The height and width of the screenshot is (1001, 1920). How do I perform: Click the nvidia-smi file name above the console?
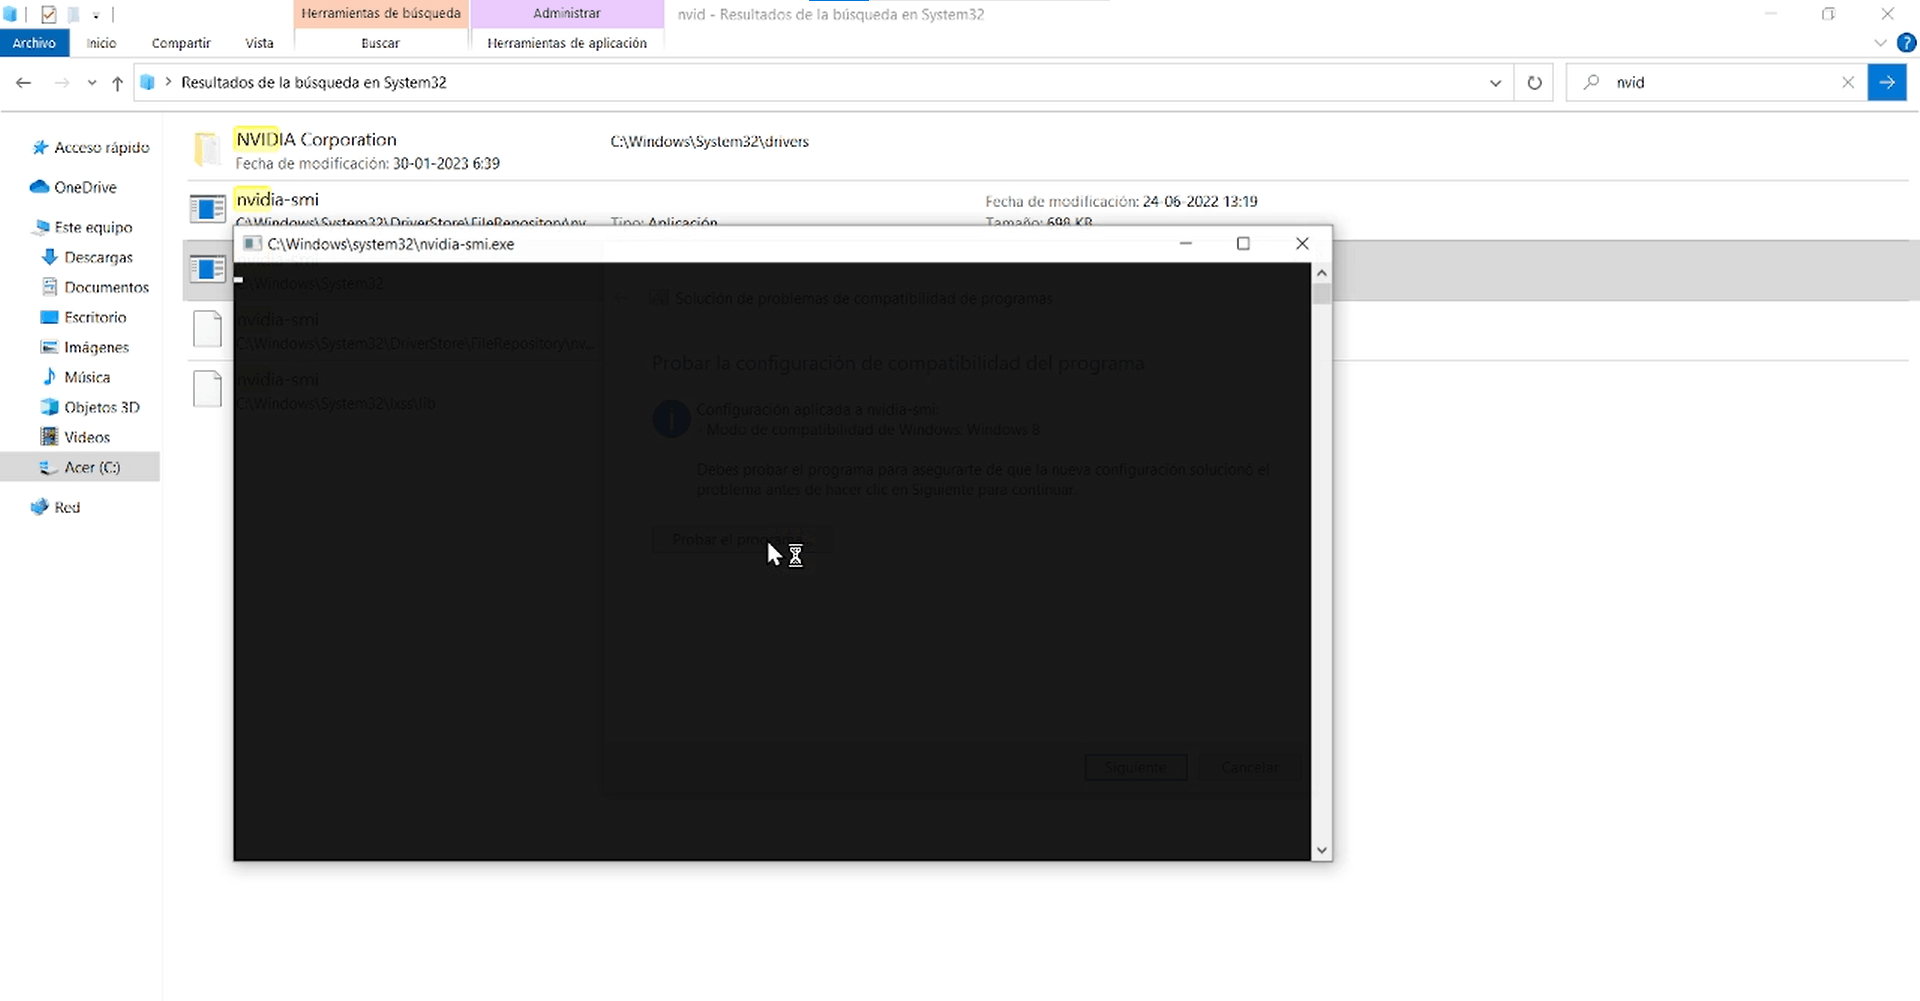tap(277, 199)
